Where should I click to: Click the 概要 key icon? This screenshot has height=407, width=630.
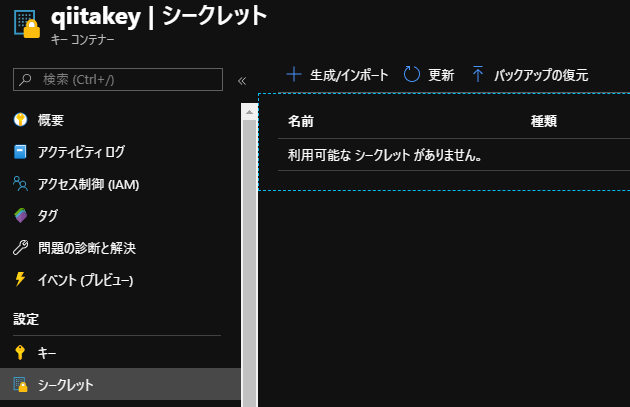click(20, 120)
